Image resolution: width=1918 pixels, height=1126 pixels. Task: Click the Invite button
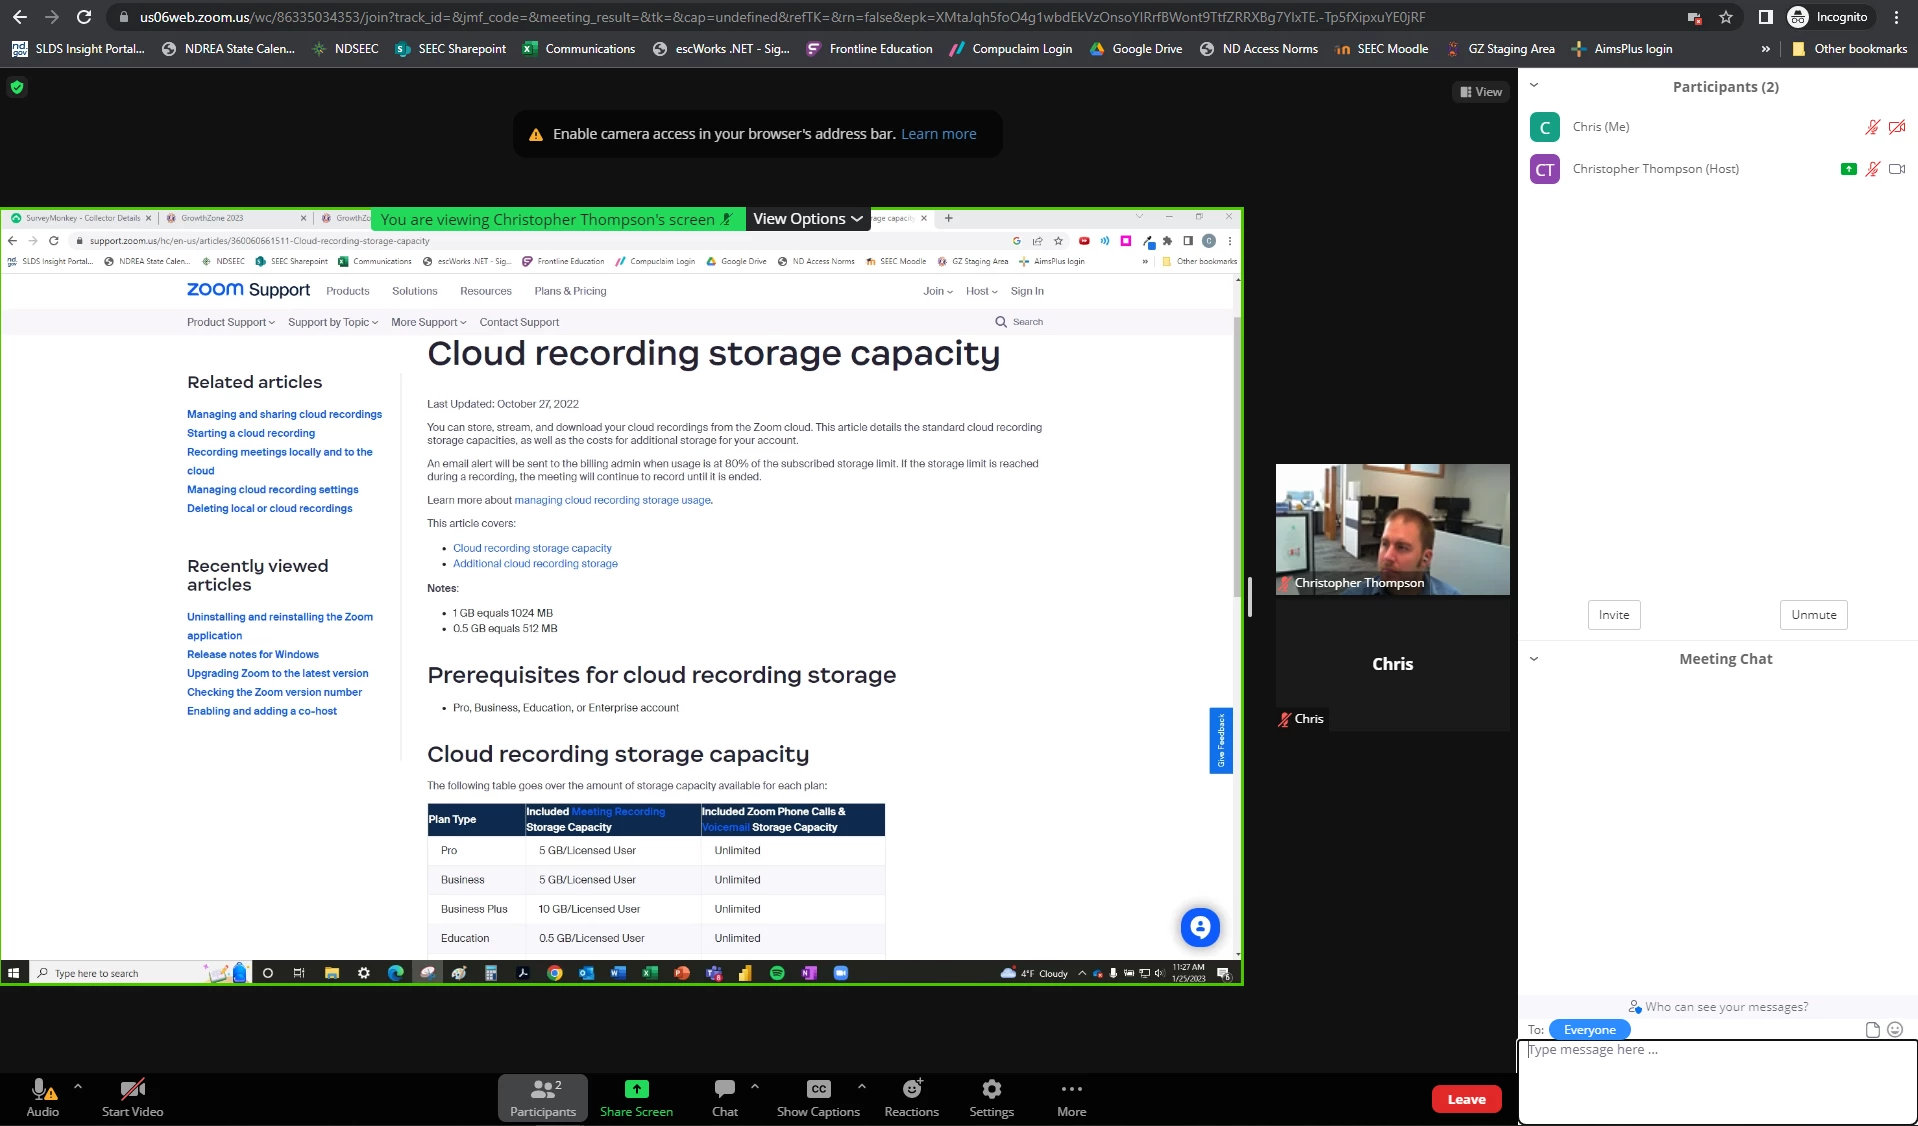coord(1613,615)
